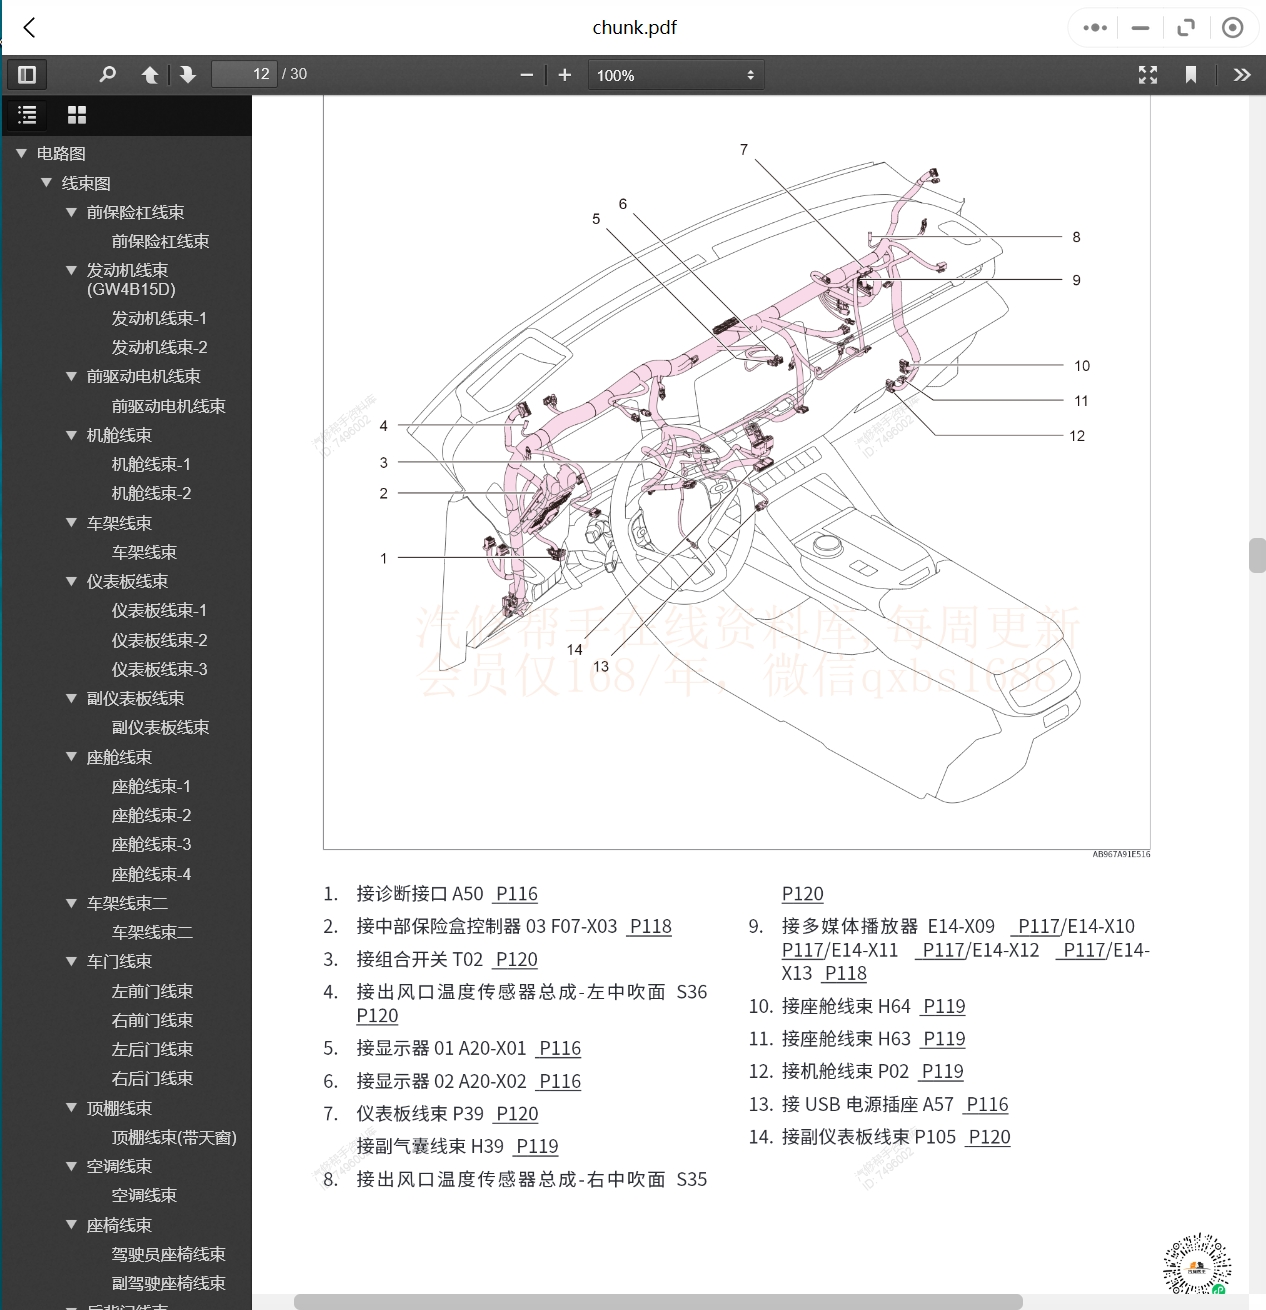Zoom out of the document
The height and width of the screenshot is (1310, 1266).
[527, 74]
